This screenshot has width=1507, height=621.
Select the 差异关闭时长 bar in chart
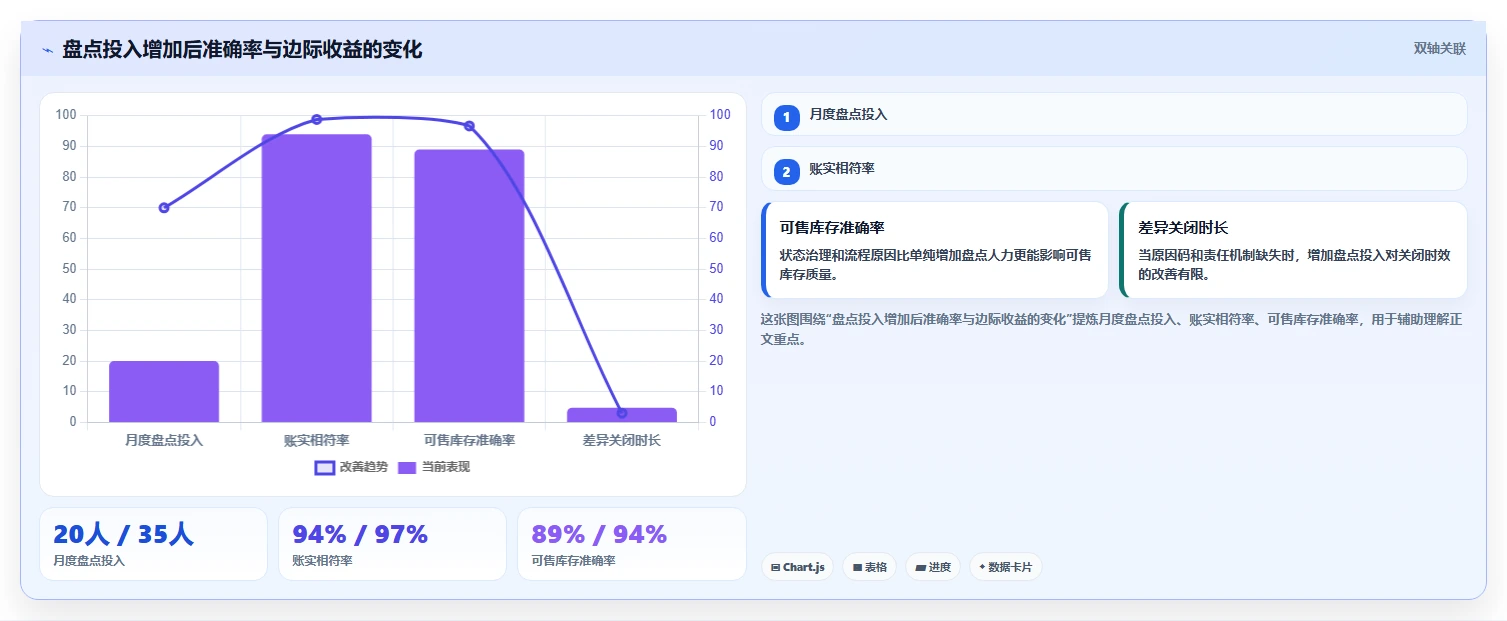tap(622, 415)
